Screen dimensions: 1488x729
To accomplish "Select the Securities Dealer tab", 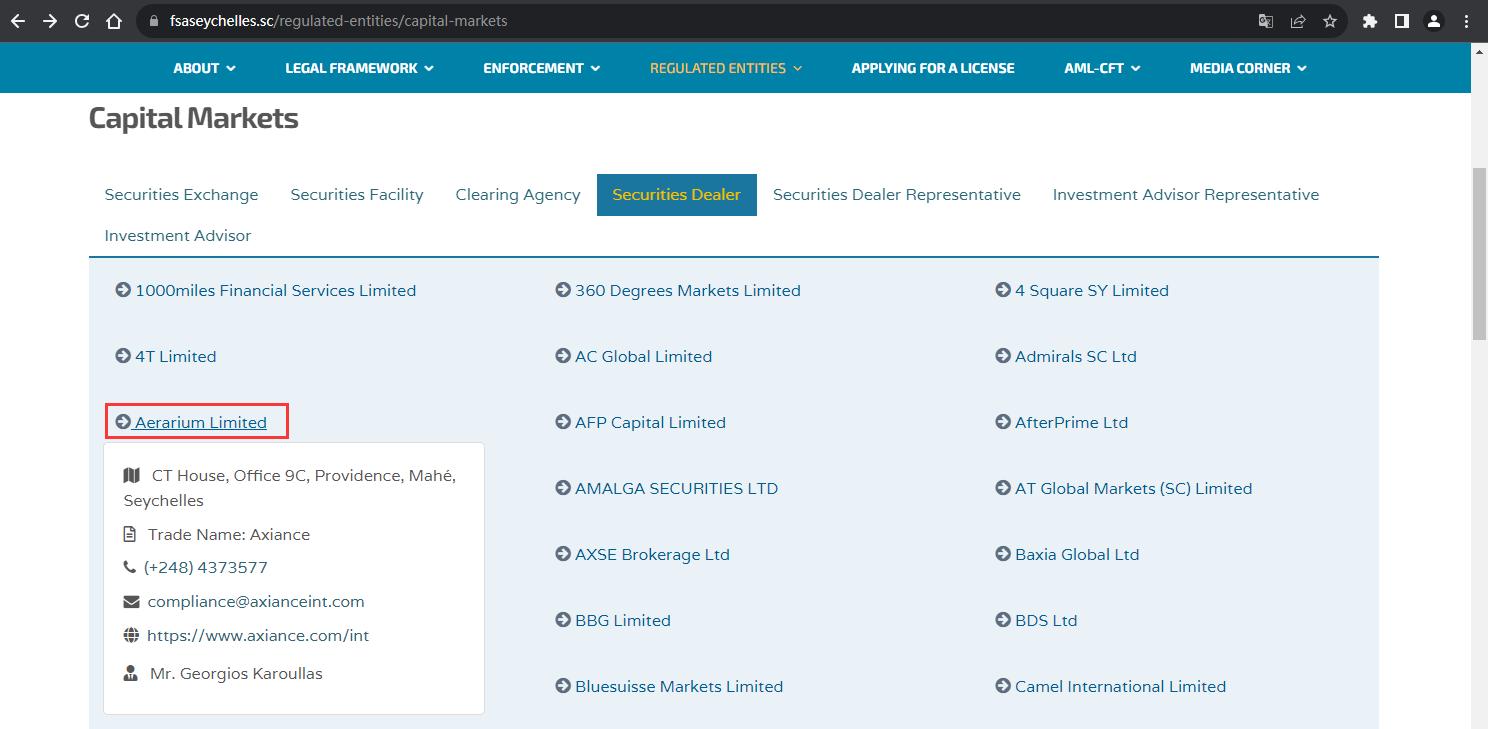I will [x=677, y=194].
